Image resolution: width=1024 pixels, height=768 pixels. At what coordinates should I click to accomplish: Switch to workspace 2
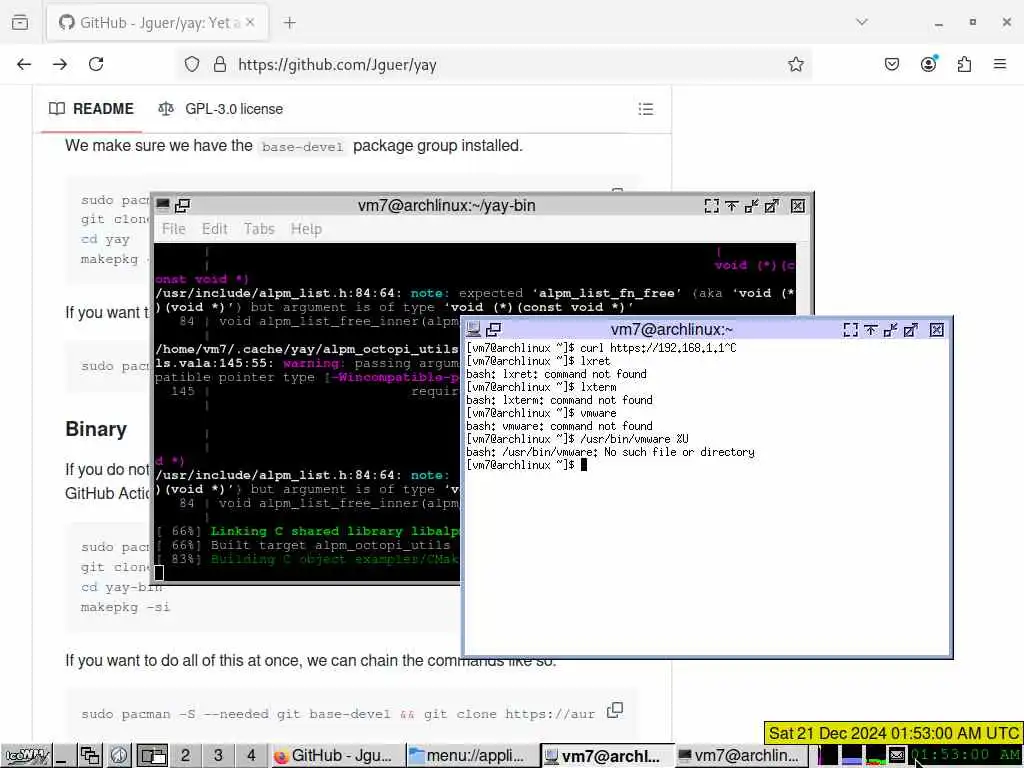(x=185, y=756)
